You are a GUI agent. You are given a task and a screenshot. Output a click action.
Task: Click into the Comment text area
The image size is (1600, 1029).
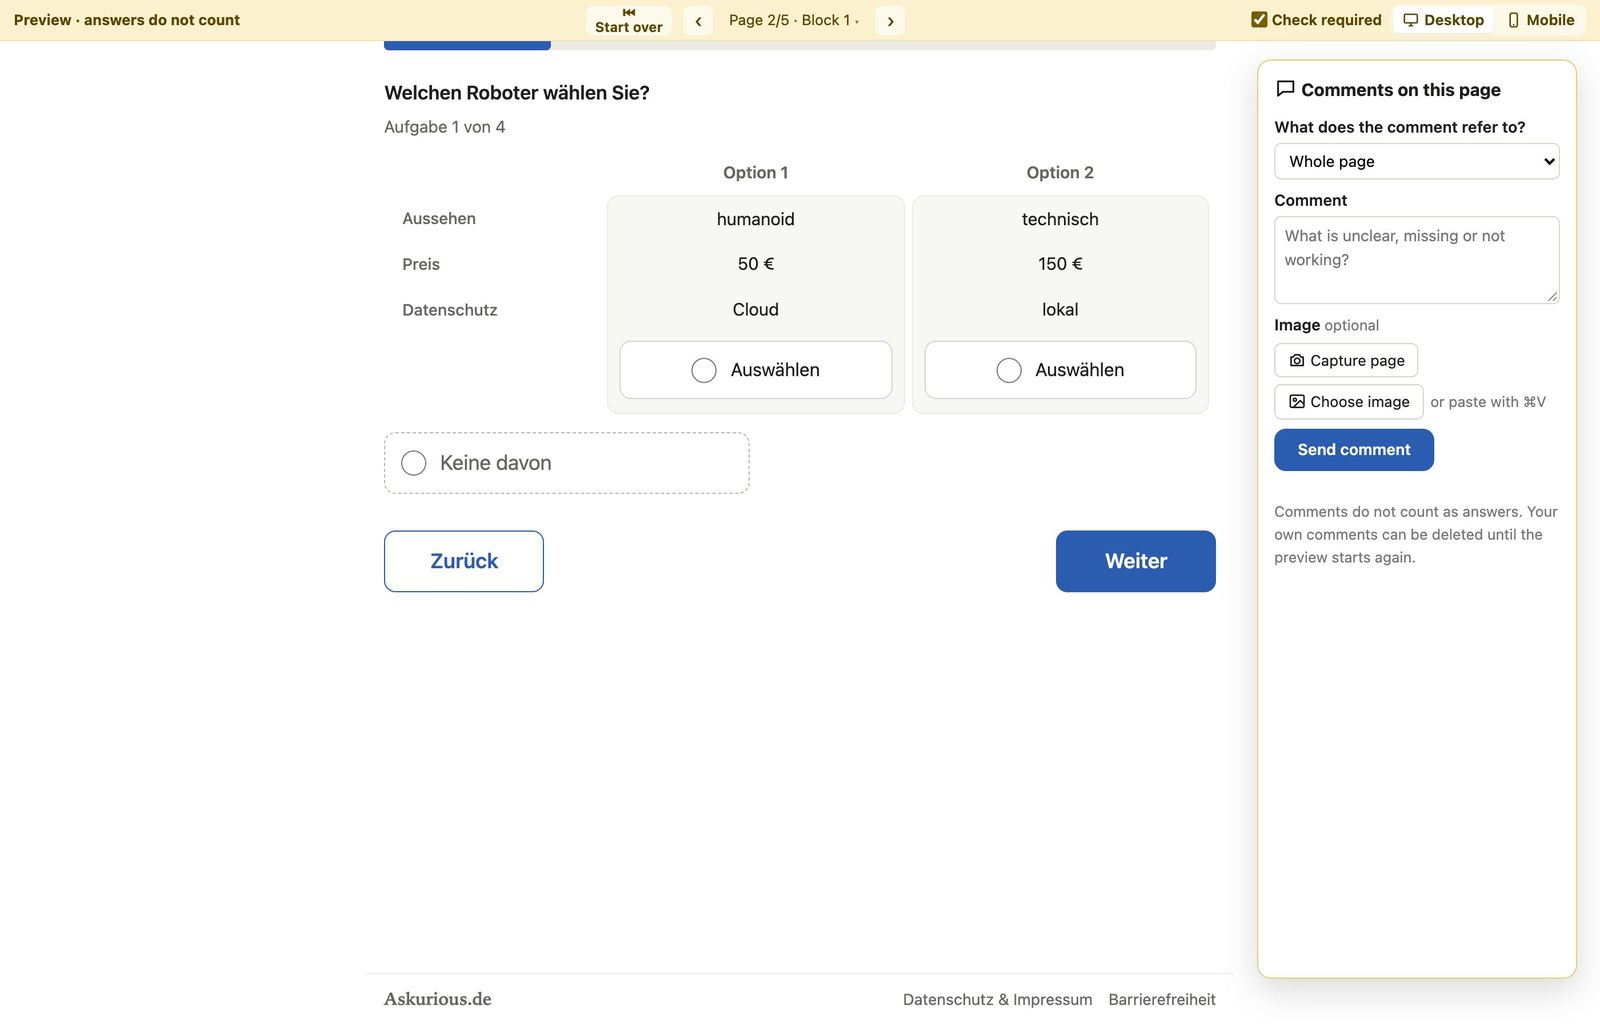click(1416, 260)
